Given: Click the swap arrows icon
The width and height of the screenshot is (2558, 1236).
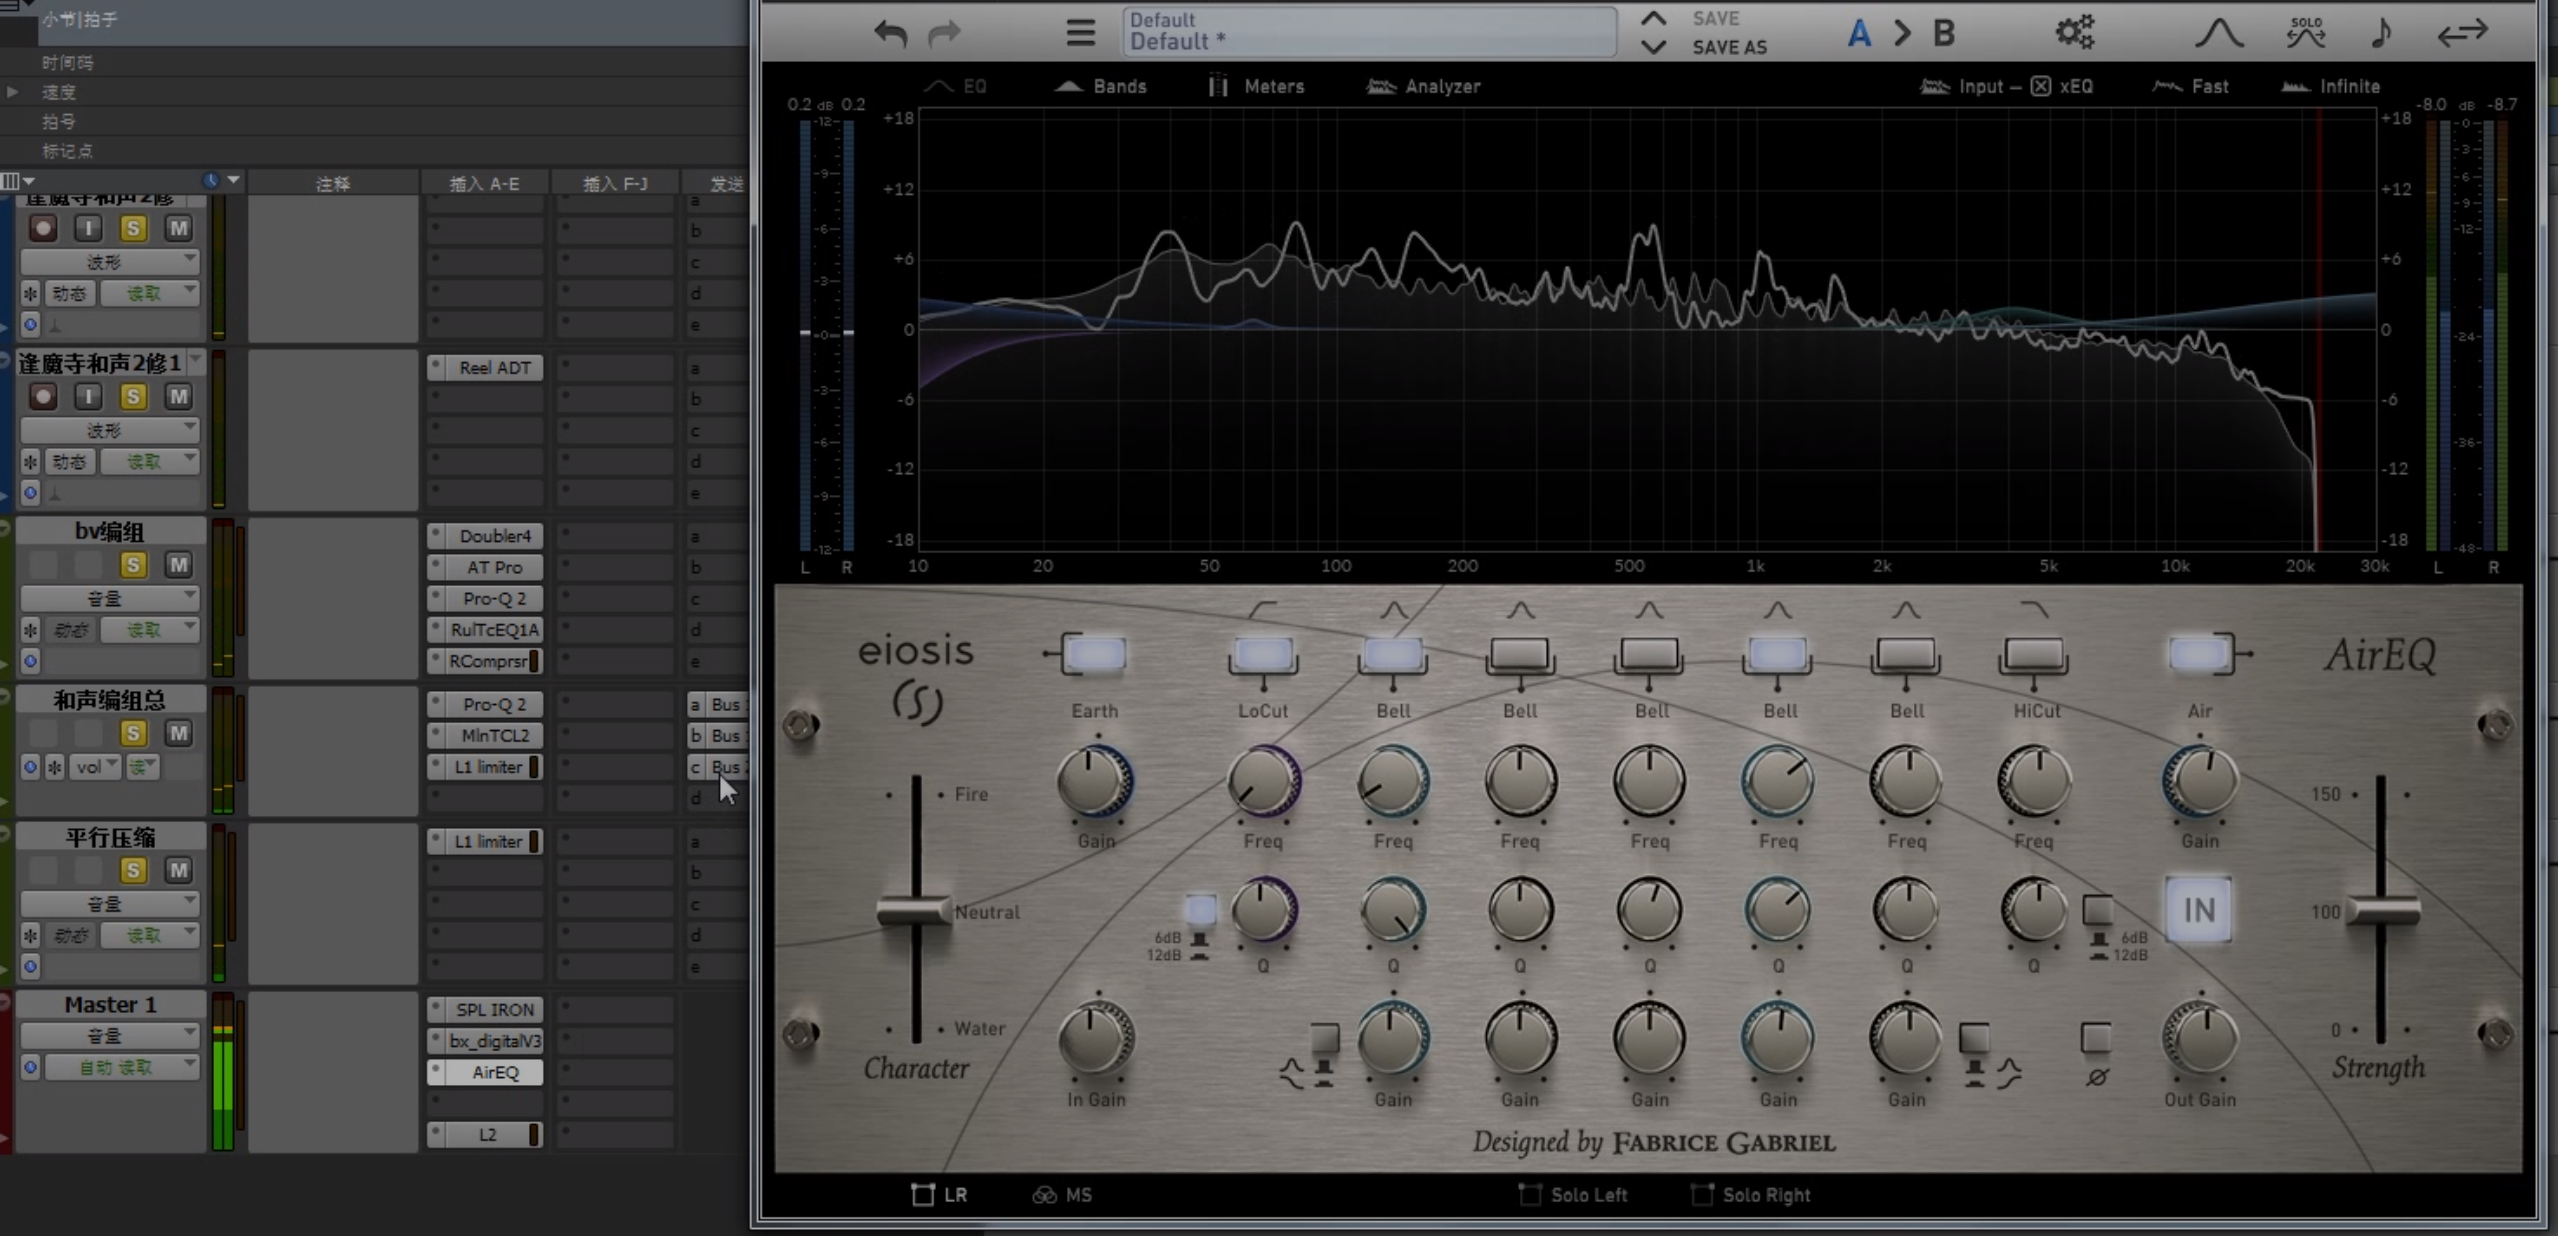Looking at the screenshot, I should 2462,33.
